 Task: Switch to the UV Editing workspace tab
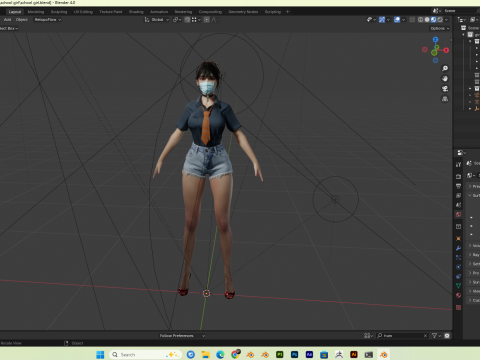(83, 12)
